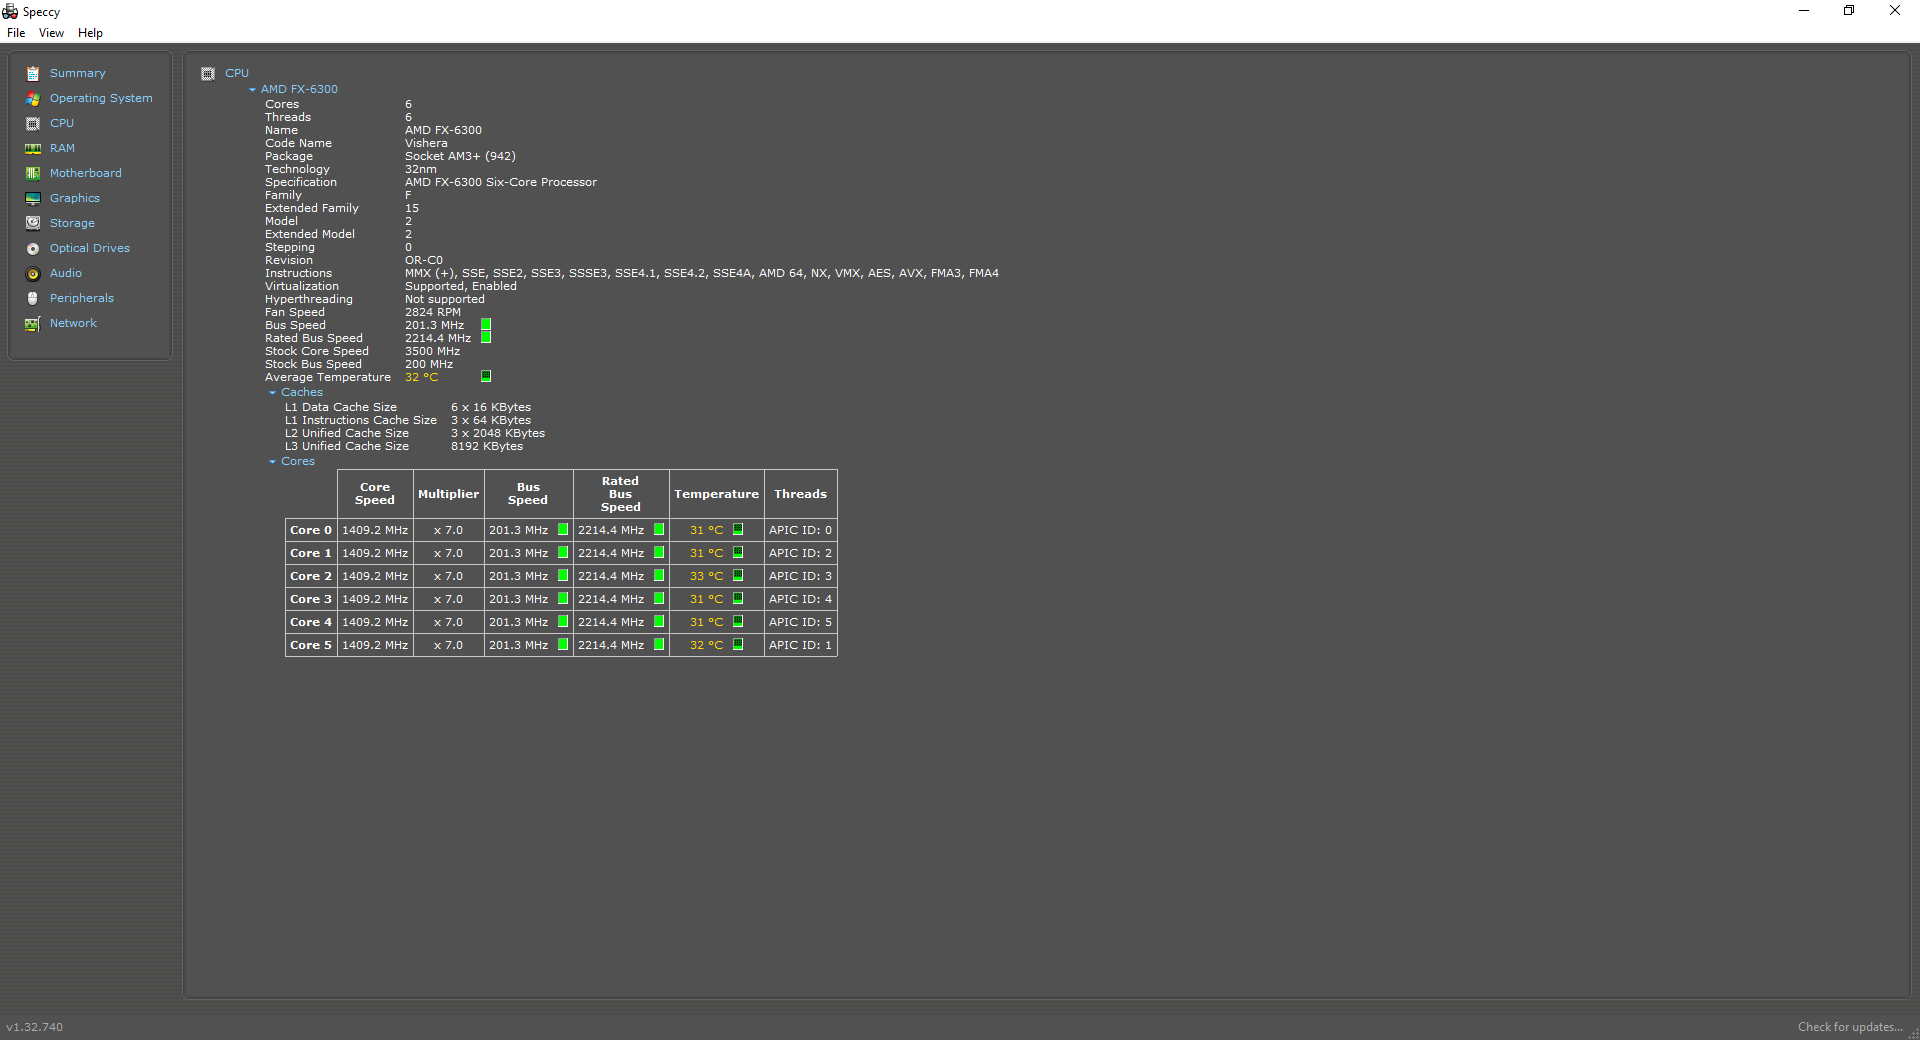Click Core 0 temperature graph indicator

[x=738, y=530]
